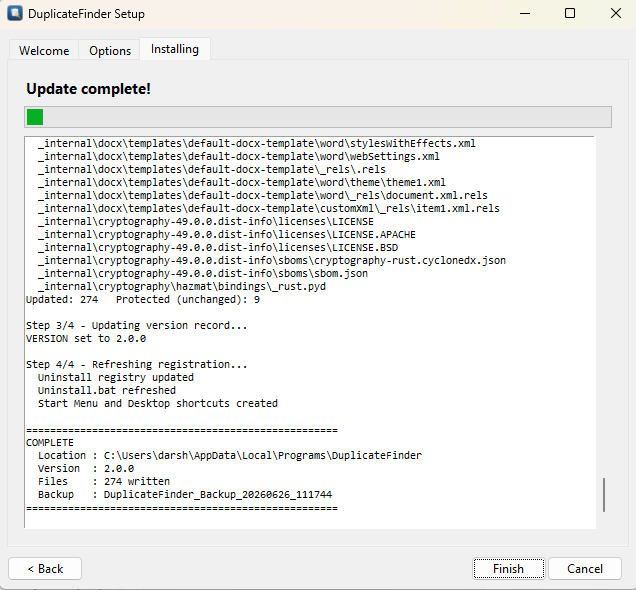Click the licenses\LICENSE log line
636x590 pixels.
pos(206,221)
